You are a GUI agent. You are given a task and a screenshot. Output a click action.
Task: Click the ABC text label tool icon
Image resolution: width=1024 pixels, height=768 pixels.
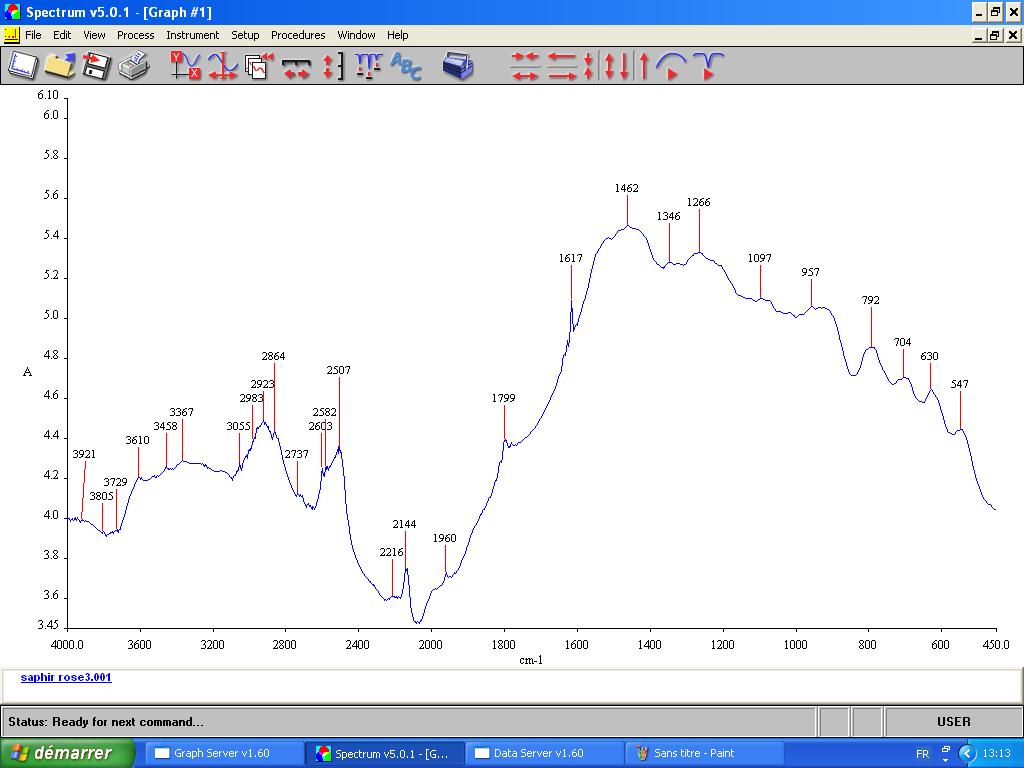click(x=406, y=66)
